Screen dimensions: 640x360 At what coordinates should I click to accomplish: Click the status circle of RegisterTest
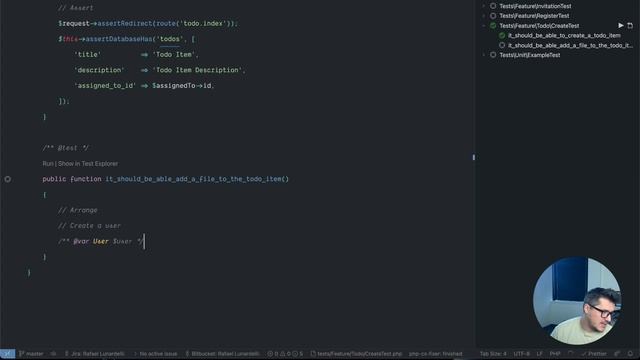tap(493, 16)
